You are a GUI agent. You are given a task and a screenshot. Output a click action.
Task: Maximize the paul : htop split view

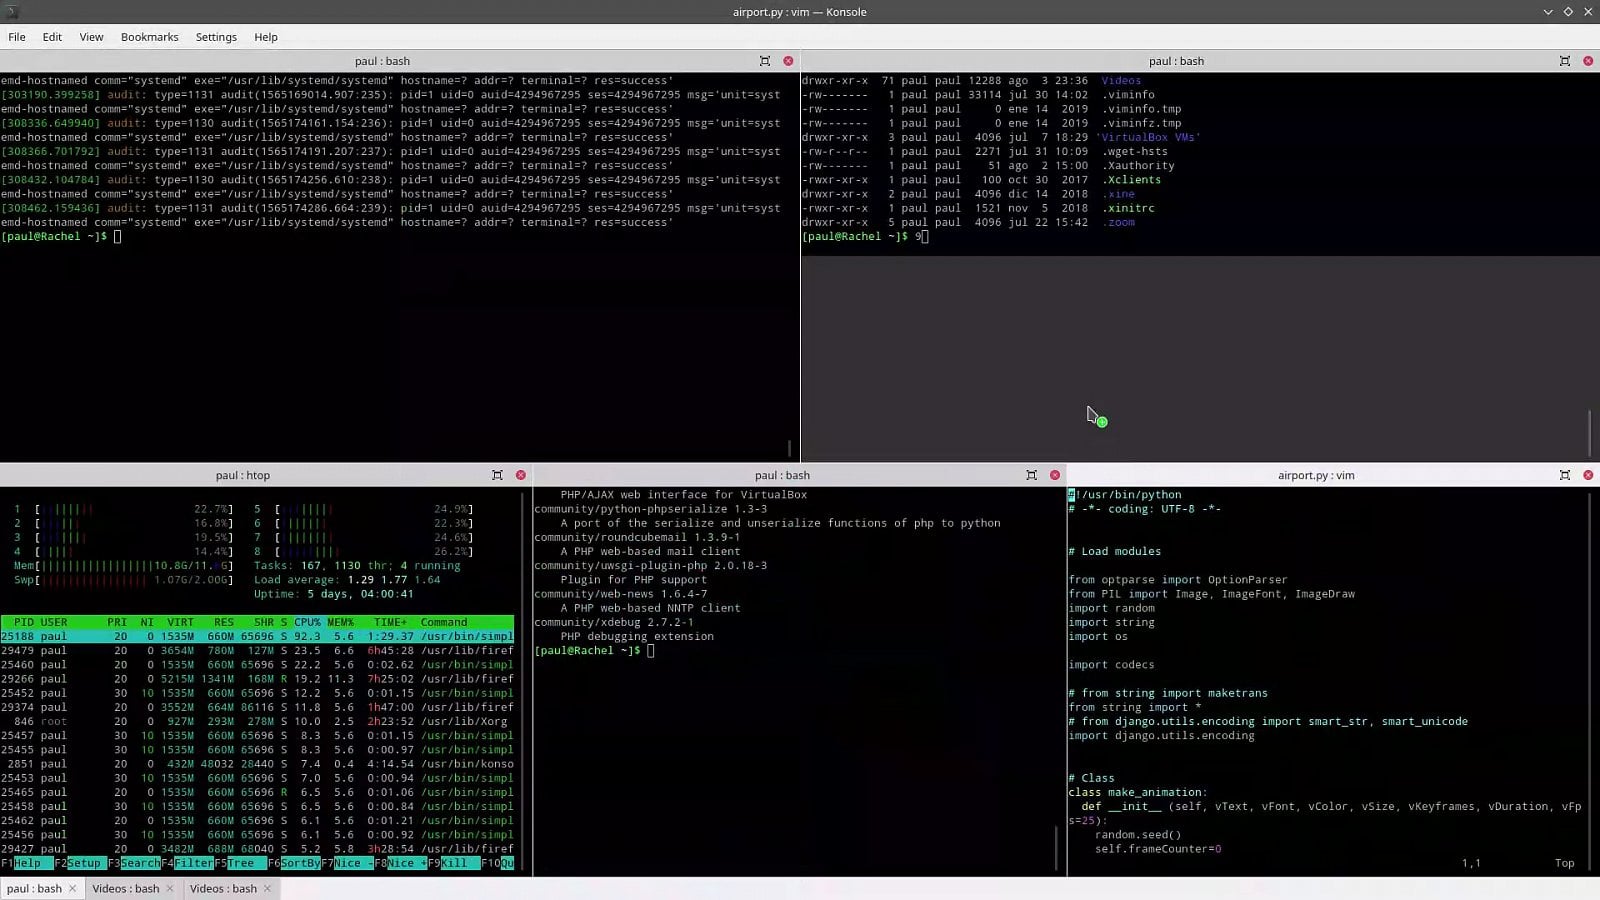(x=497, y=475)
